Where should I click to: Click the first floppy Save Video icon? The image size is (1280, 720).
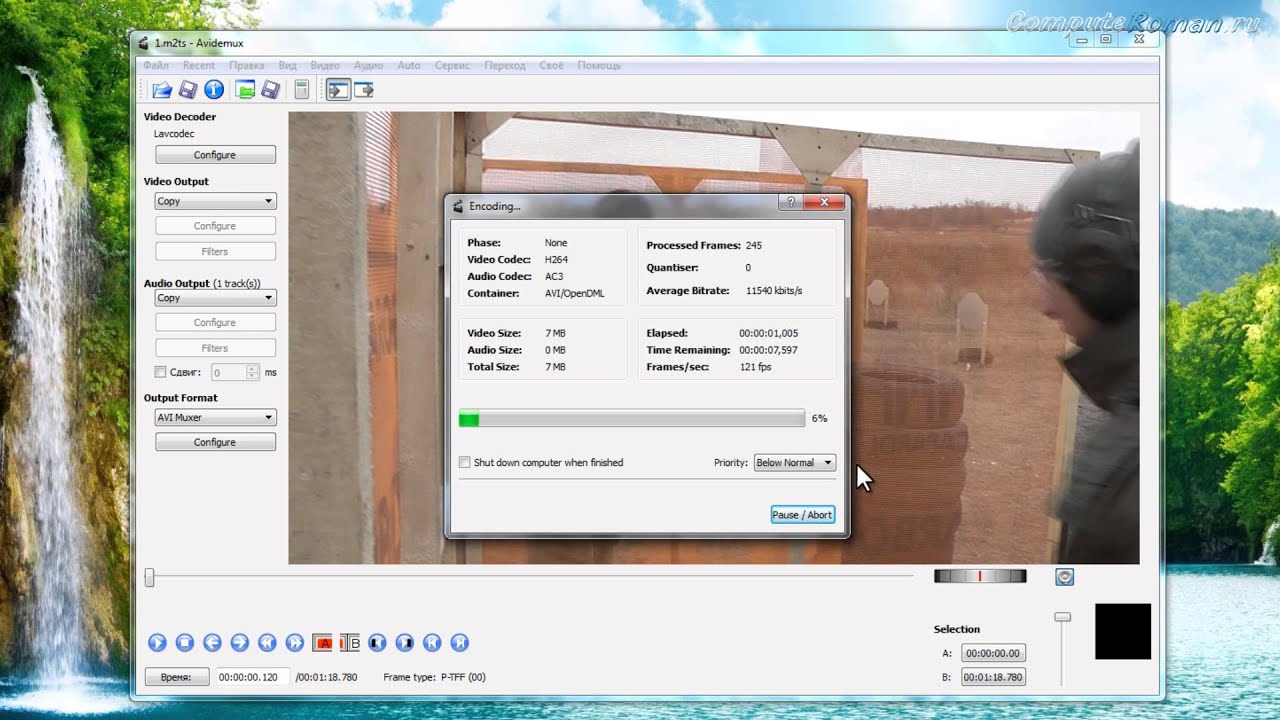coord(187,90)
